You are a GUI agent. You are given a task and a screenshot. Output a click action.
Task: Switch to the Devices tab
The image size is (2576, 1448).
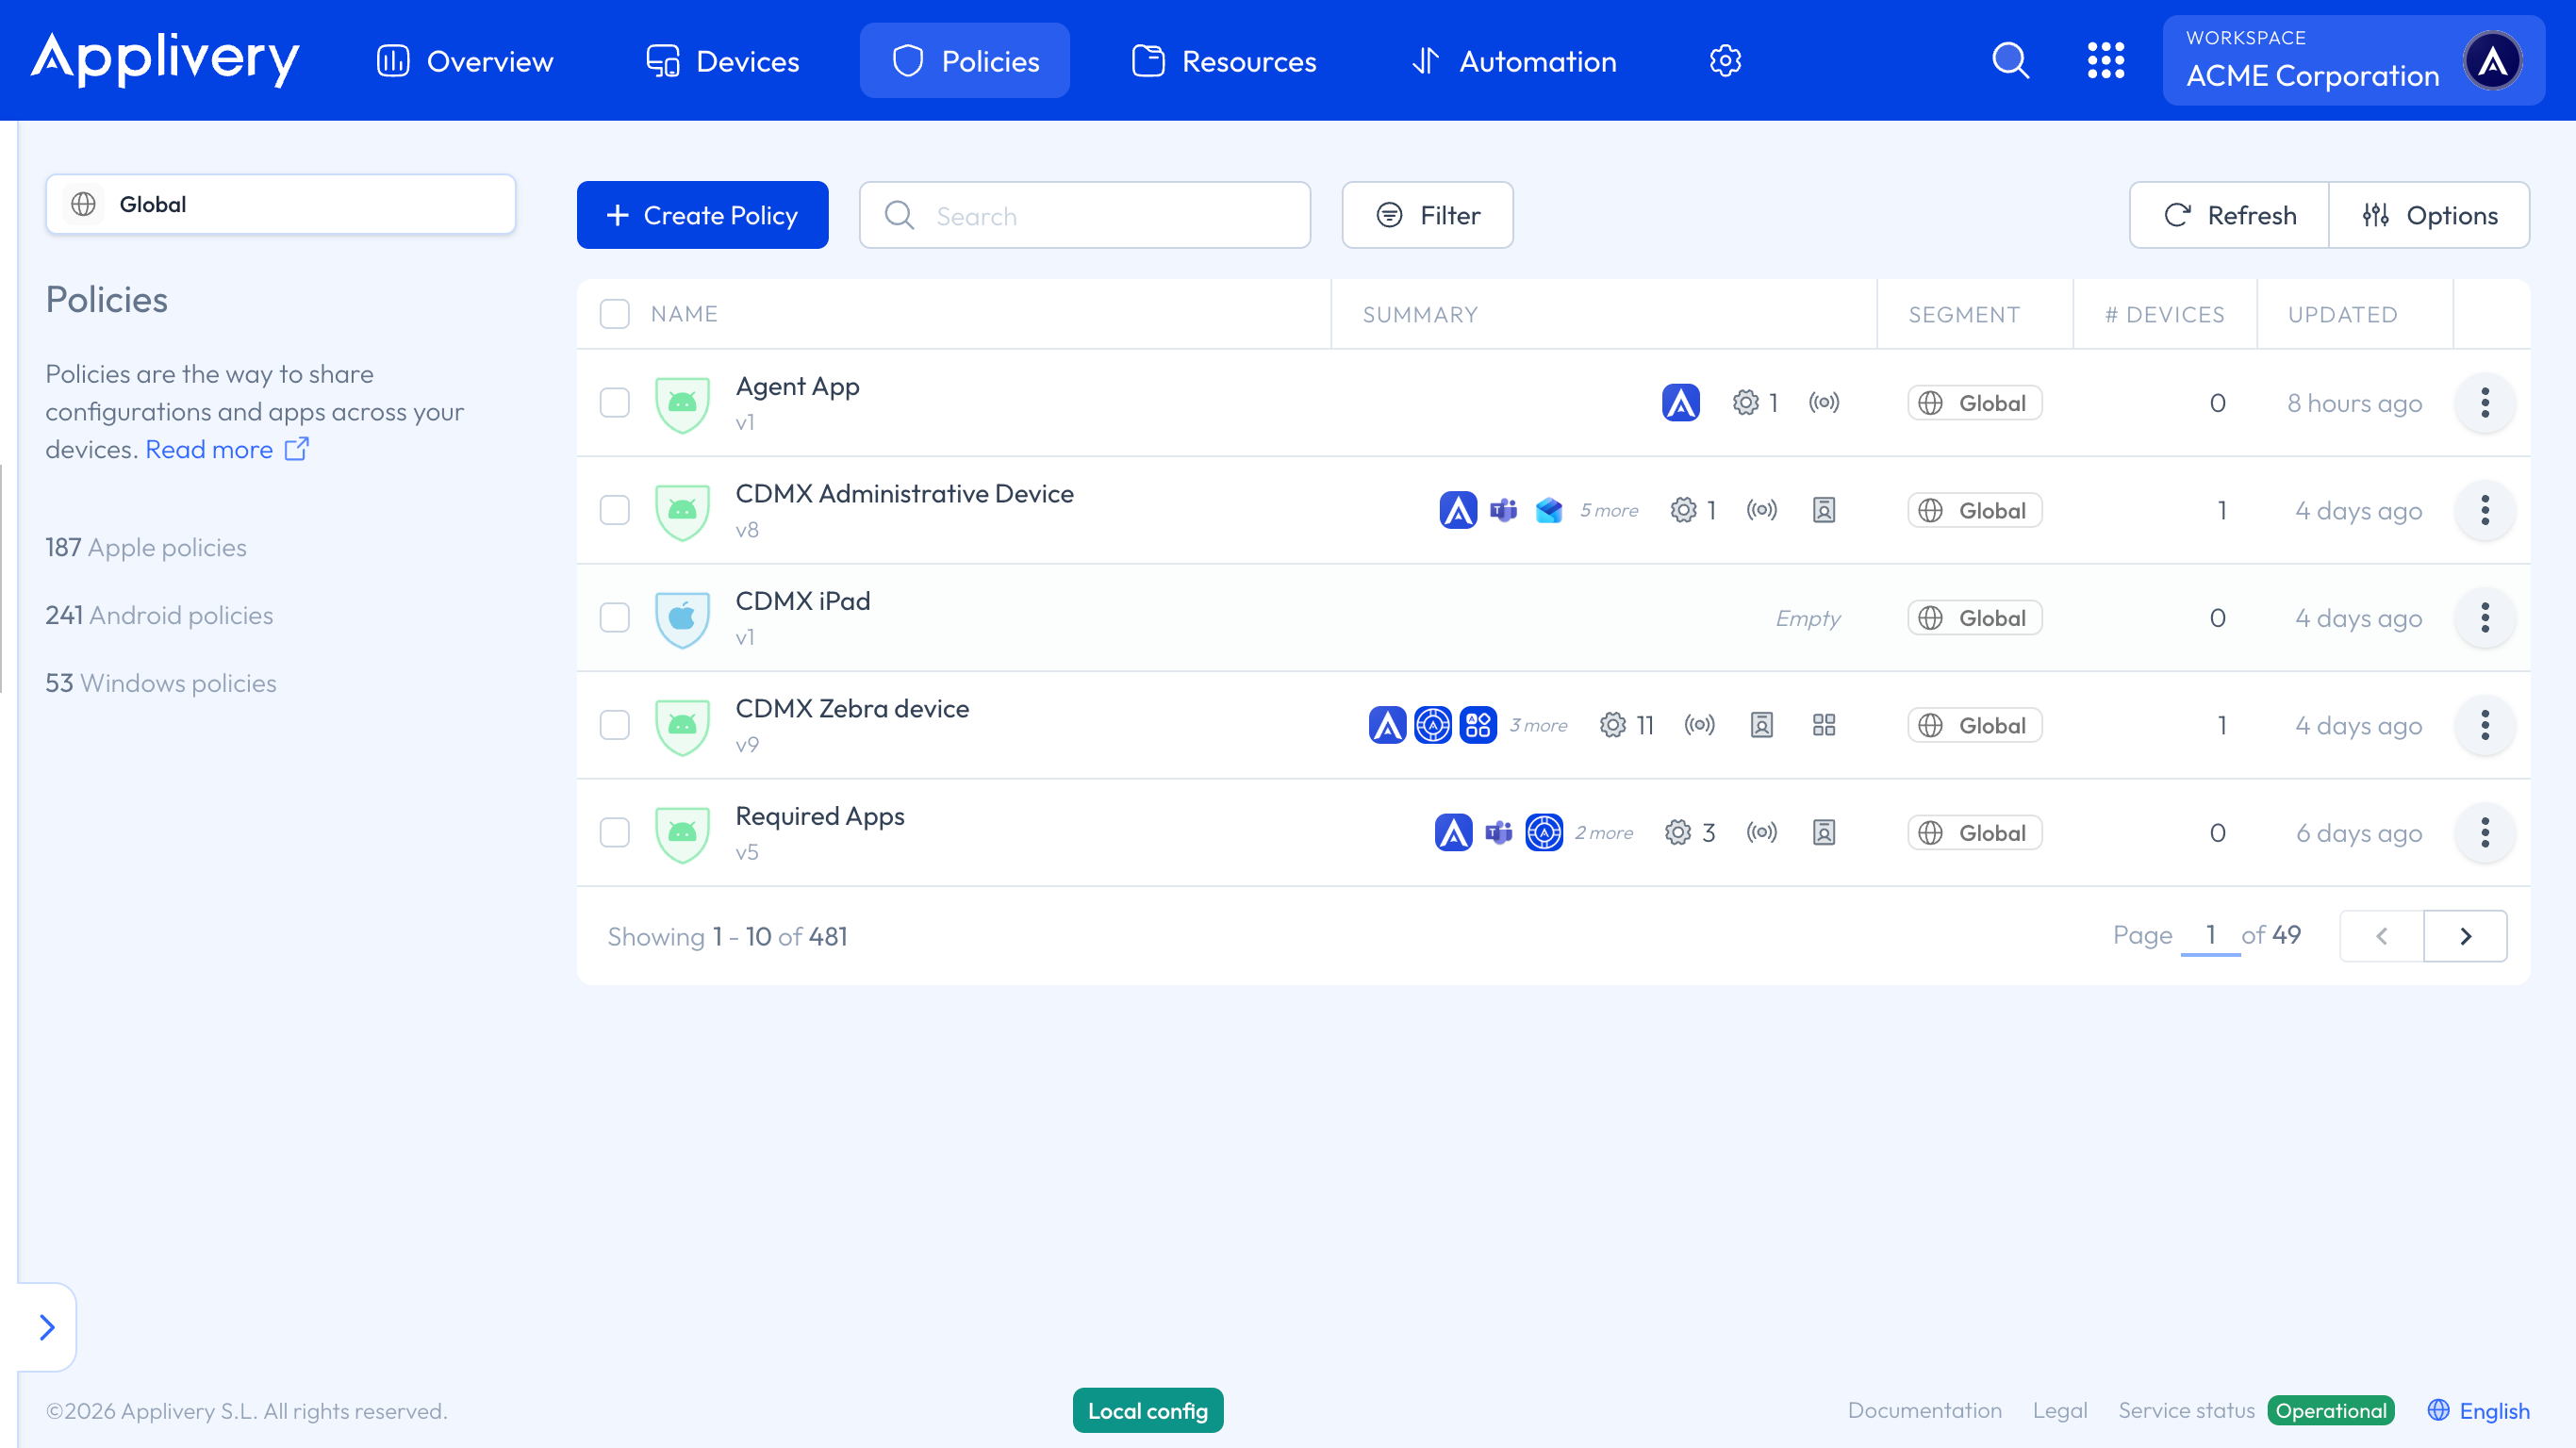(722, 61)
